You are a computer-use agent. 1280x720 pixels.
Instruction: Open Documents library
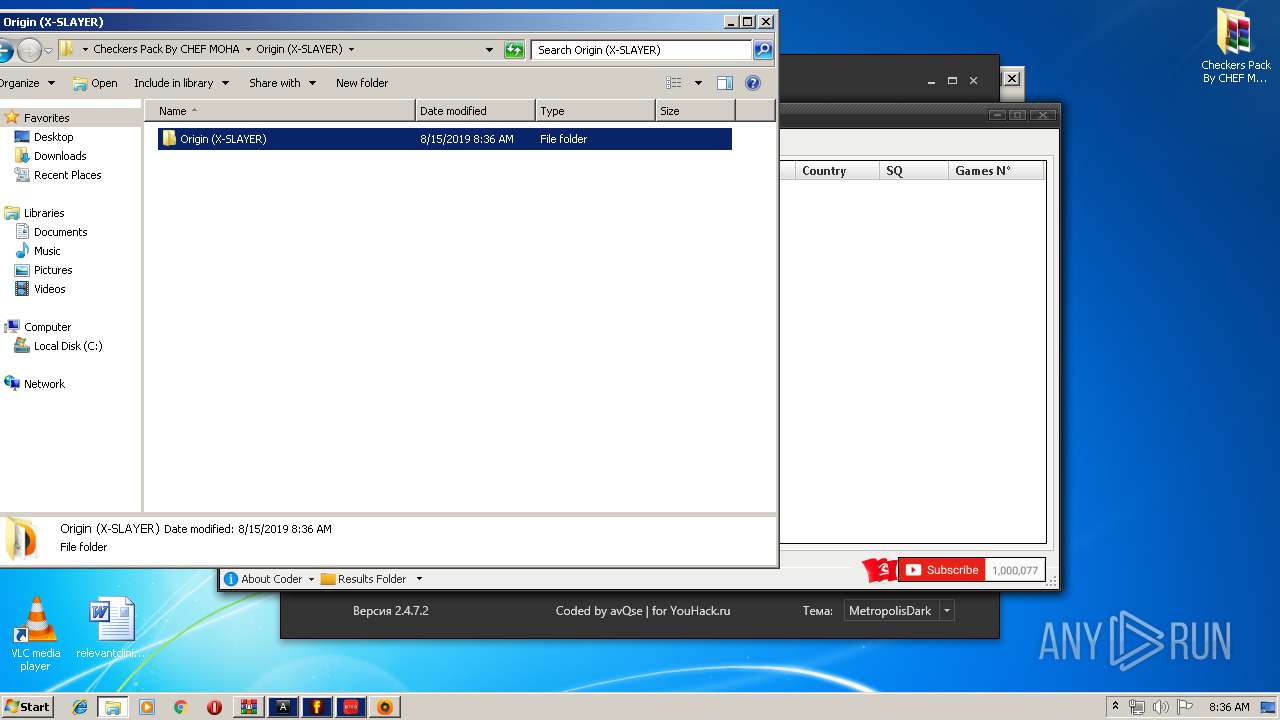pos(60,232)
